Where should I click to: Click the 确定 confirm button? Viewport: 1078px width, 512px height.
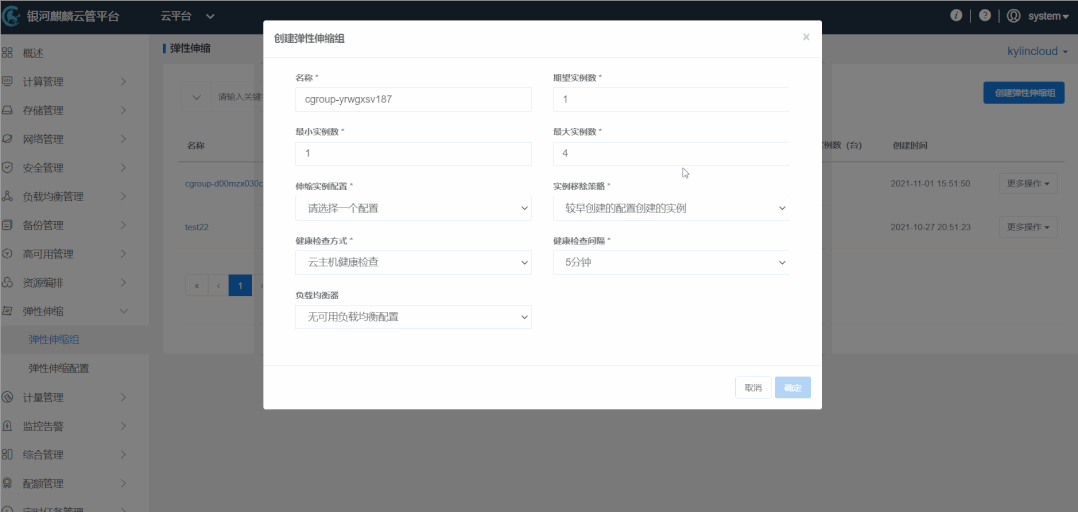(792, 388)
